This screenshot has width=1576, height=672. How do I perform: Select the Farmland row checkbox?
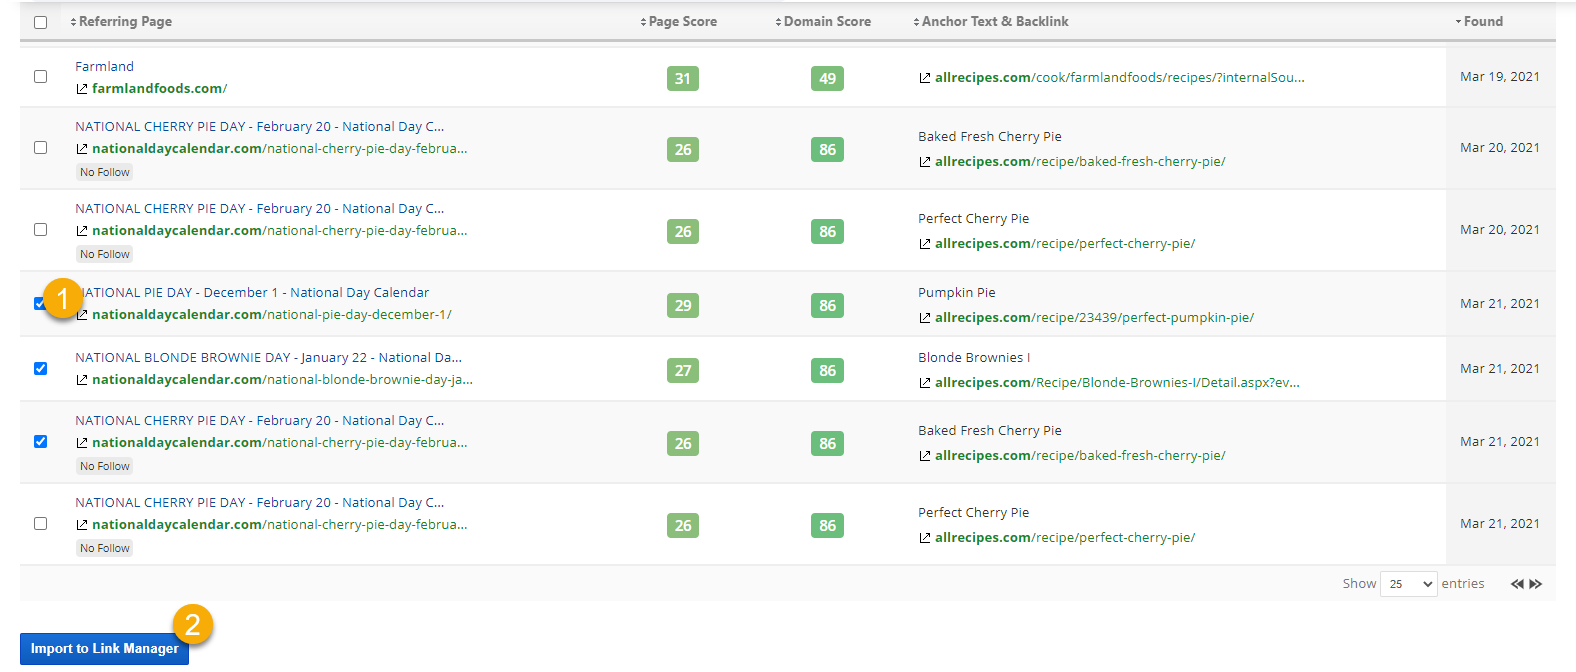tap(41, 77)
